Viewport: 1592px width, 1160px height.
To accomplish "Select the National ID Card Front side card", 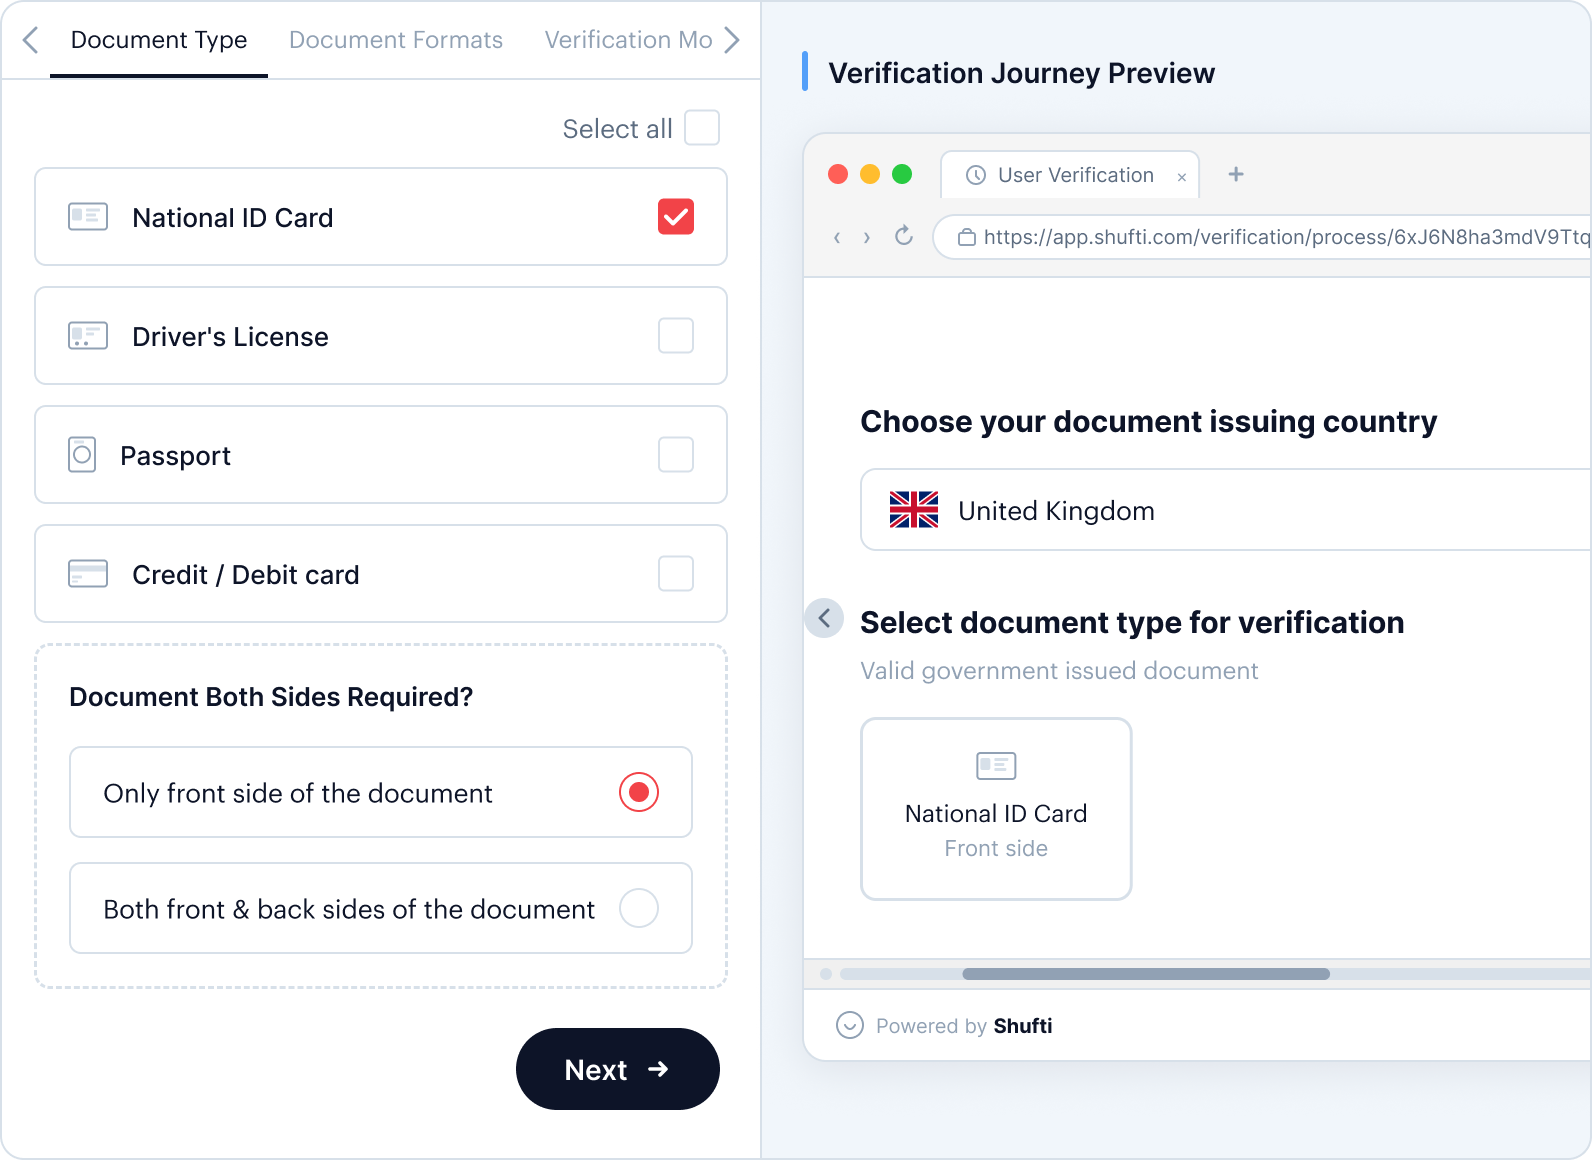I will 996,809.
